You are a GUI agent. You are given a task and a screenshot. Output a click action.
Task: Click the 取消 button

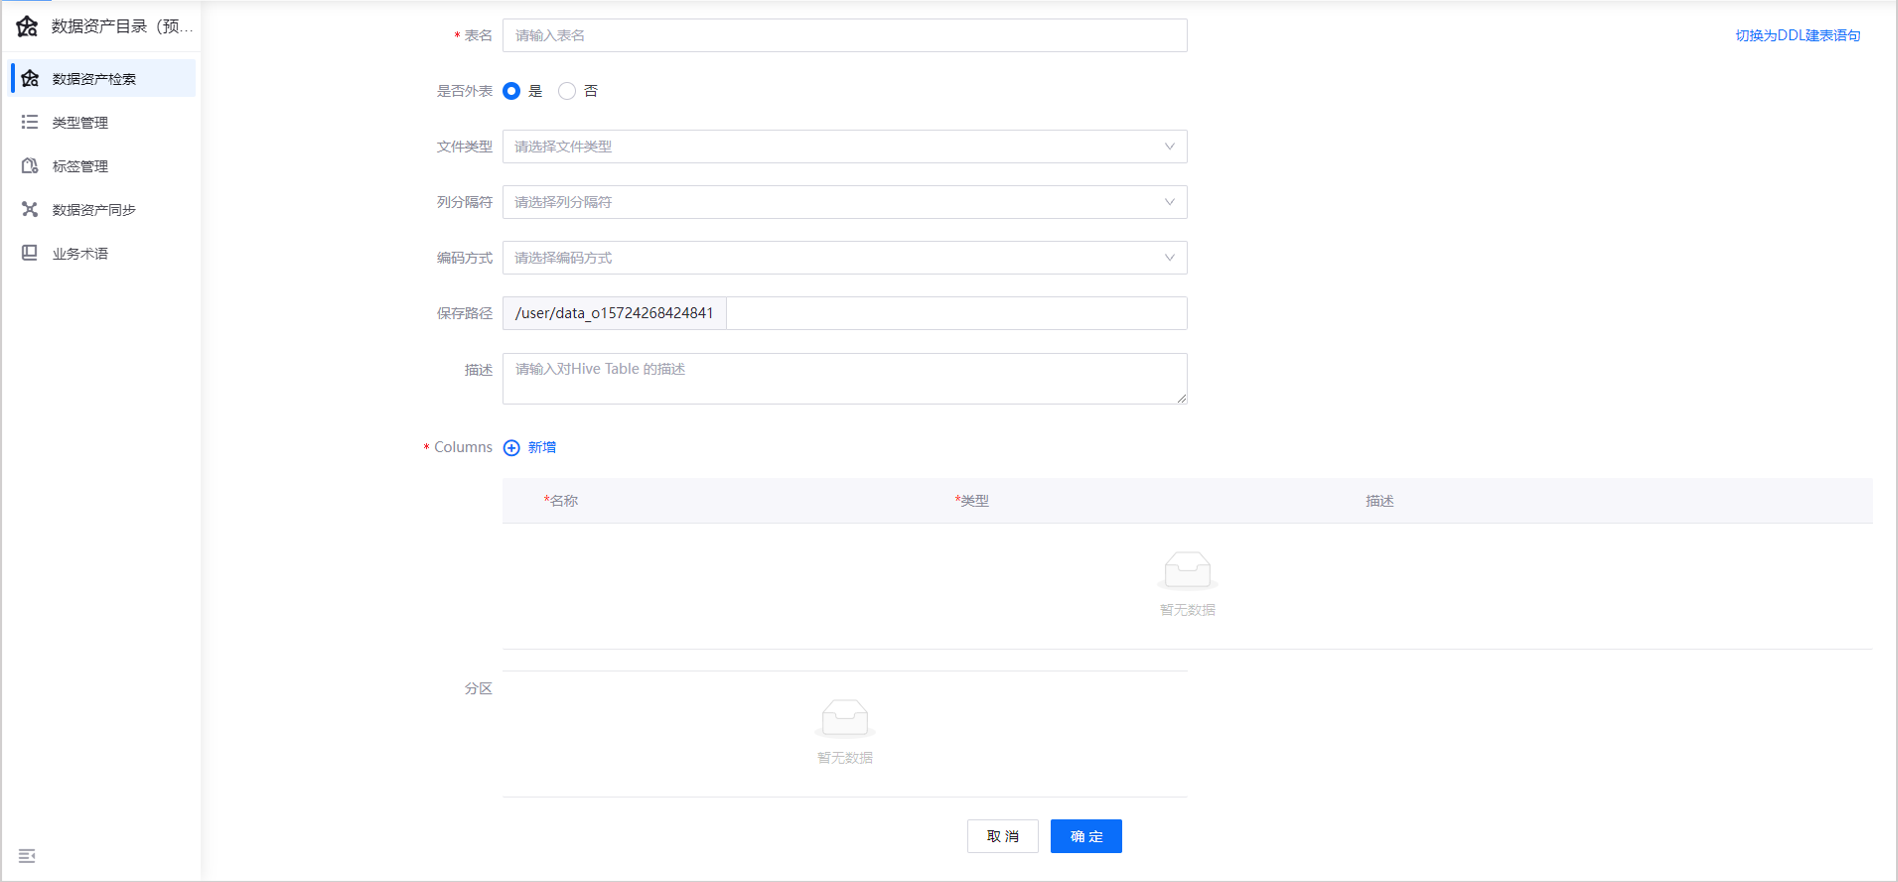1002,836
